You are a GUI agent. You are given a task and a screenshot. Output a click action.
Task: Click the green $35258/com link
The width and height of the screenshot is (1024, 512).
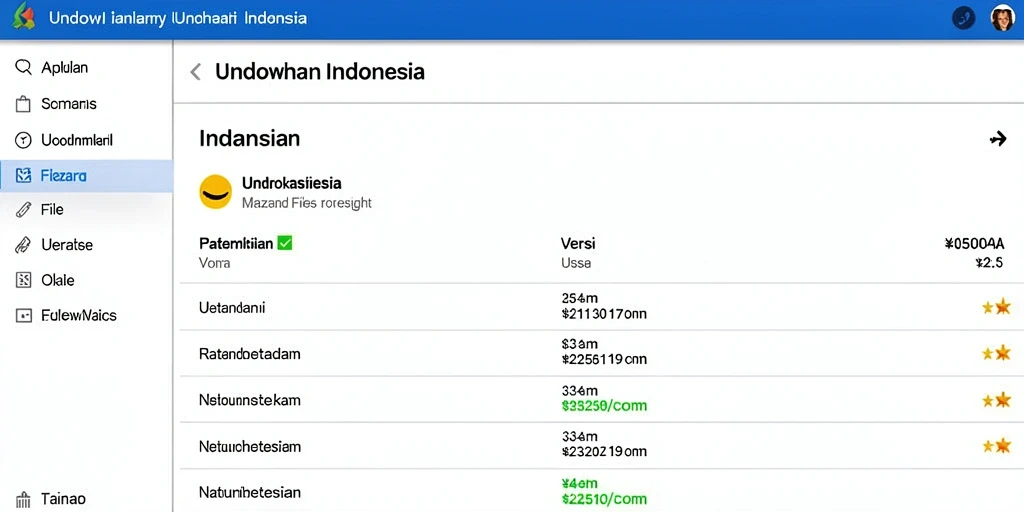(604, 406)
